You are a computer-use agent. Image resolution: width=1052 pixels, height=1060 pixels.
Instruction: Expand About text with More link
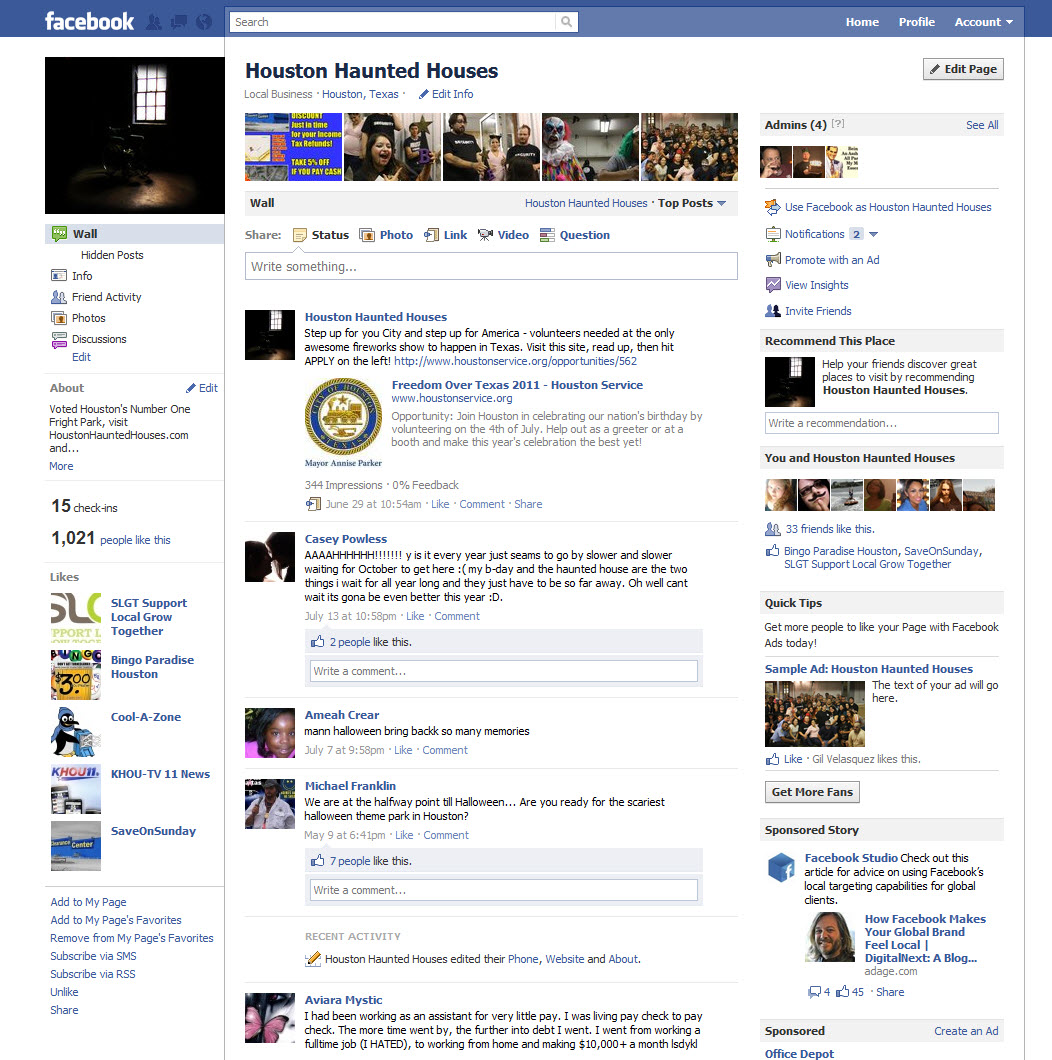click(61, 466)
